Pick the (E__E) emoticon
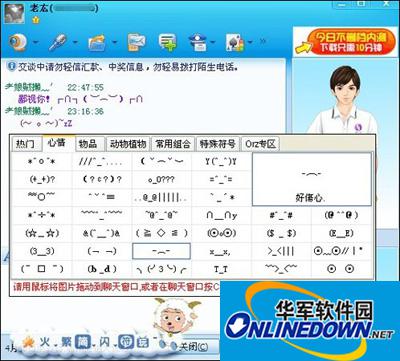The image size is (400, 361). [x=341, y=233]
